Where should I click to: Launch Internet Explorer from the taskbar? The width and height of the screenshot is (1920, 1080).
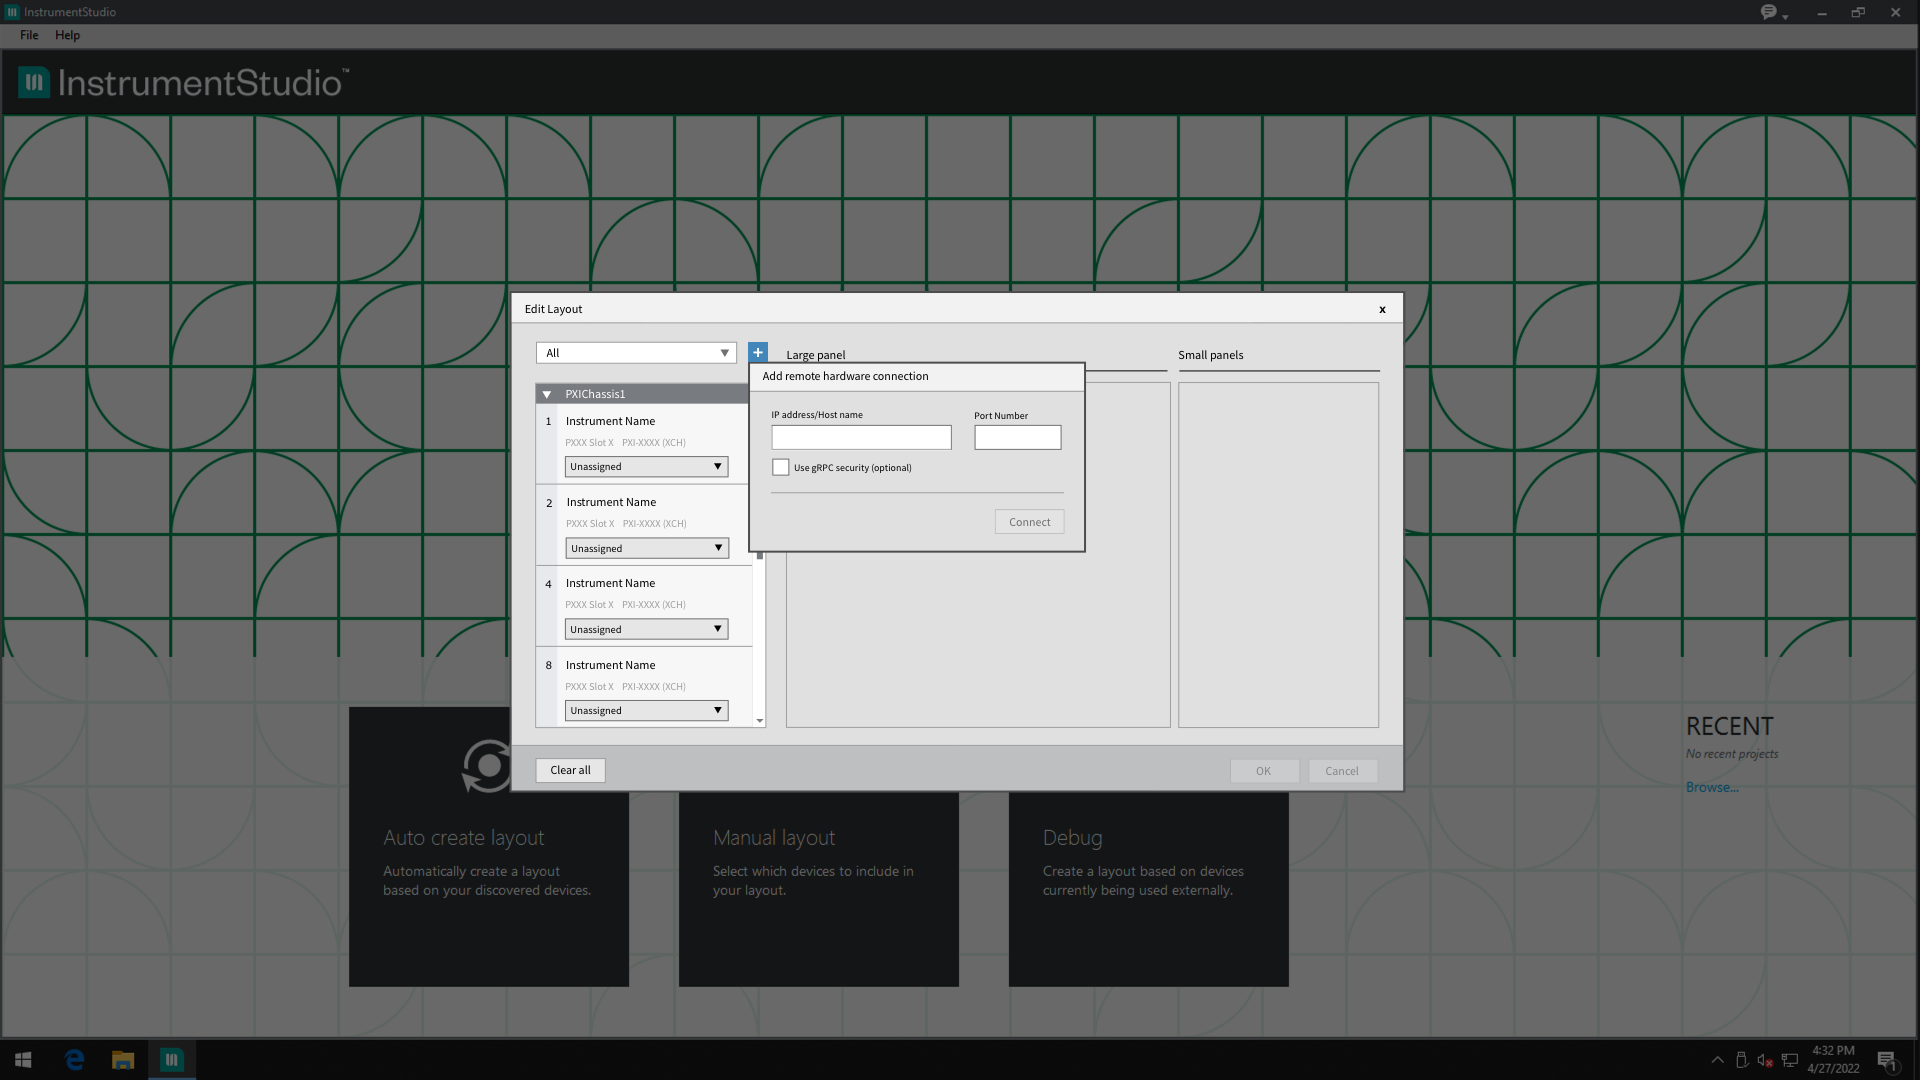(x=74, y=1060)
